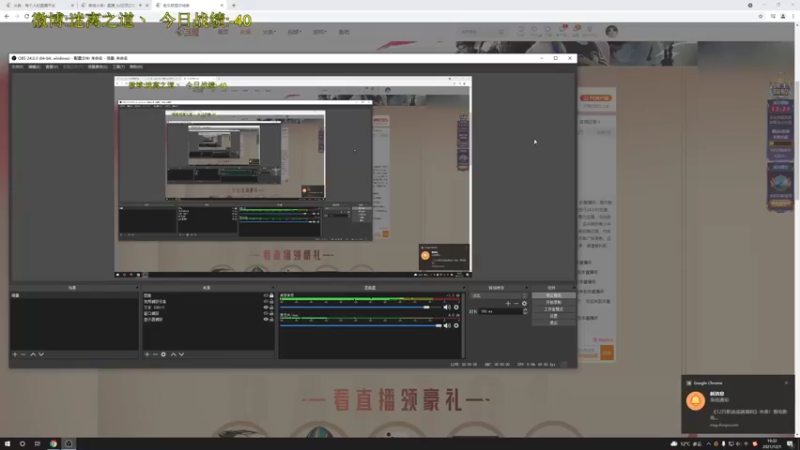Viewport: 800px width, 450px height.
Task: Bookmark this page with the star icon
Action: 761,16
